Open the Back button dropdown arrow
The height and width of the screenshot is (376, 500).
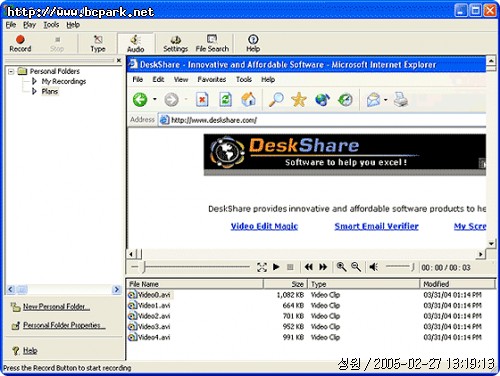click(x=155, y=99)
